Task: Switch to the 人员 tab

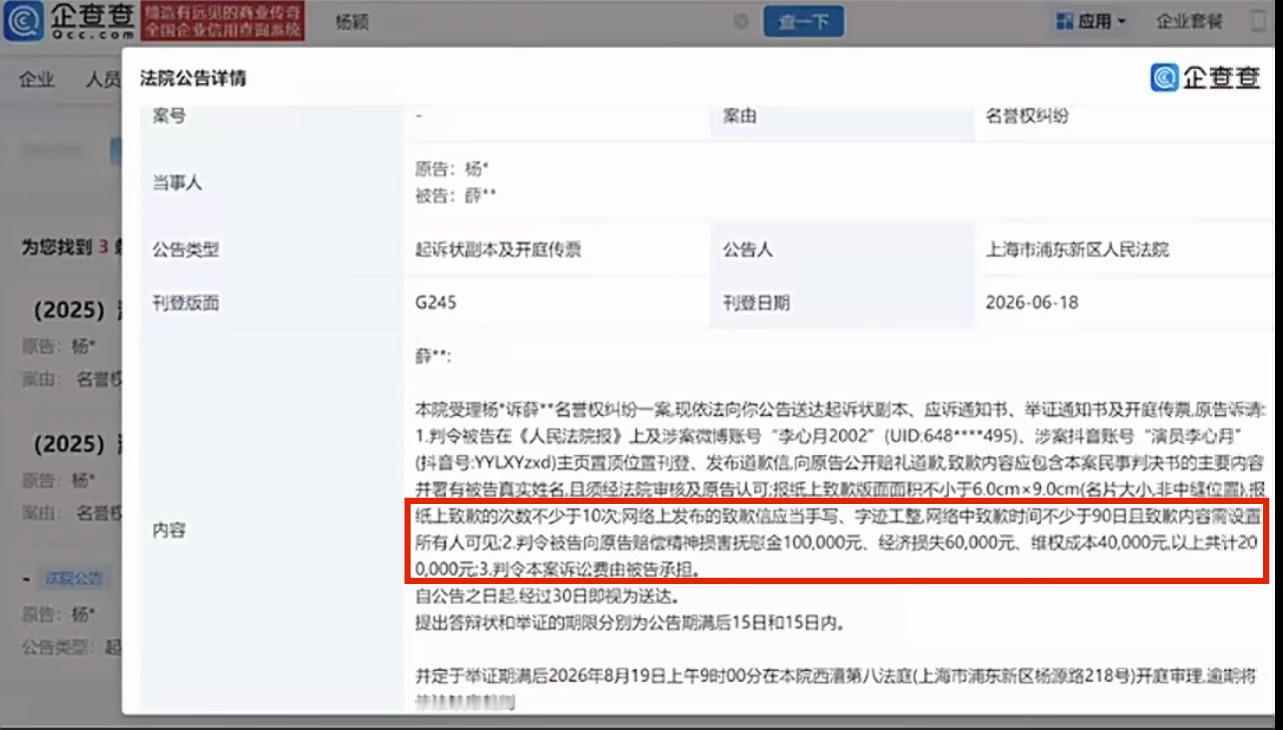Action: [102, 81]
